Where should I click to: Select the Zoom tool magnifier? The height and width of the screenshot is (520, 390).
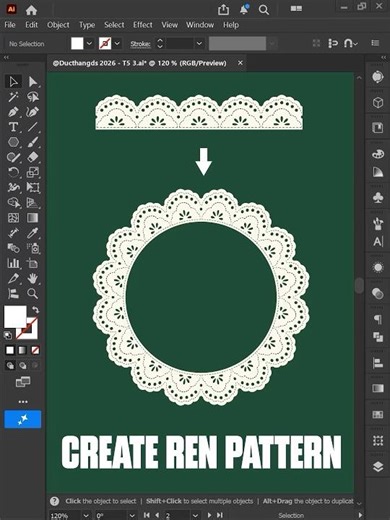33,293
